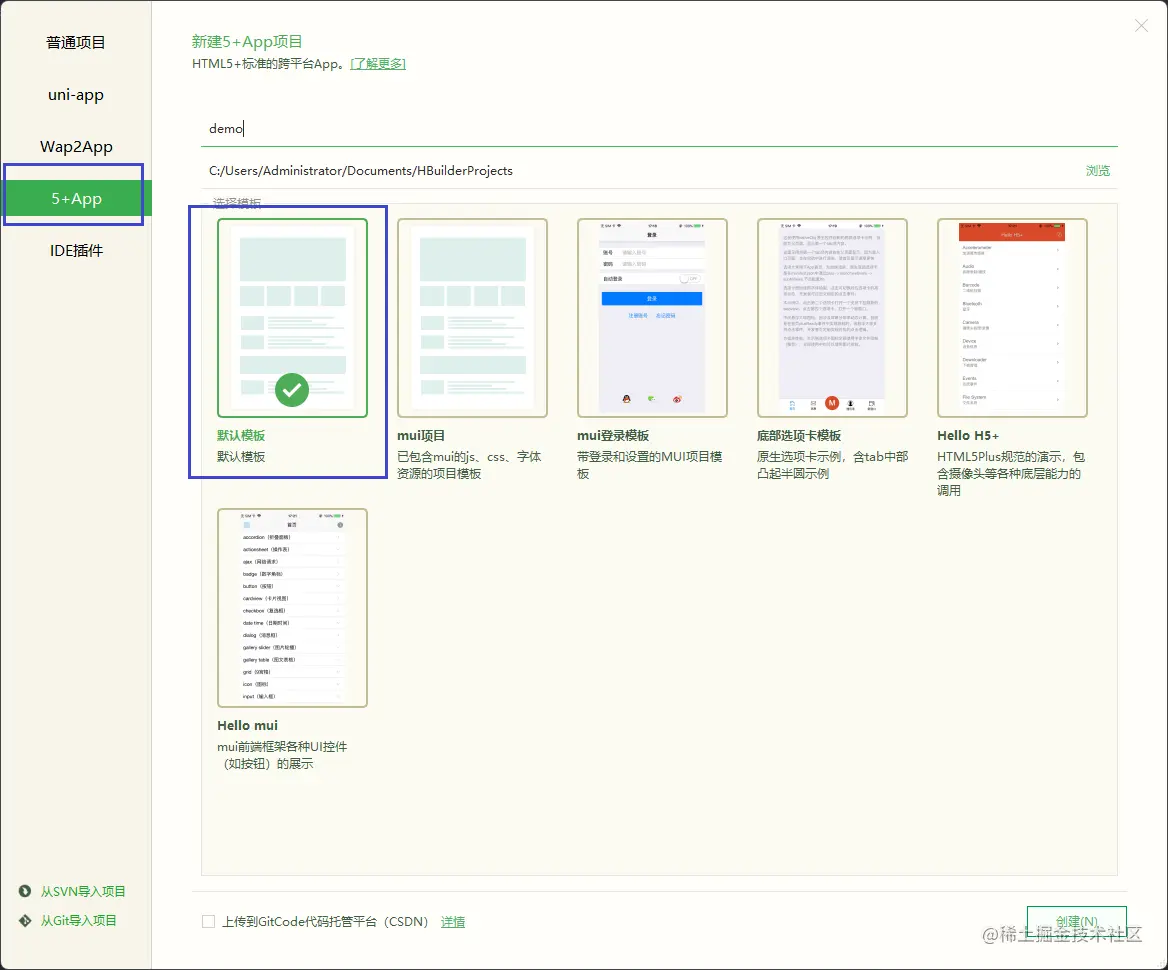The height and width of the screenshot is (970, 1168).
Task: Click the description 带登录和设置的MUI项目模板
Action: (650, 465)
